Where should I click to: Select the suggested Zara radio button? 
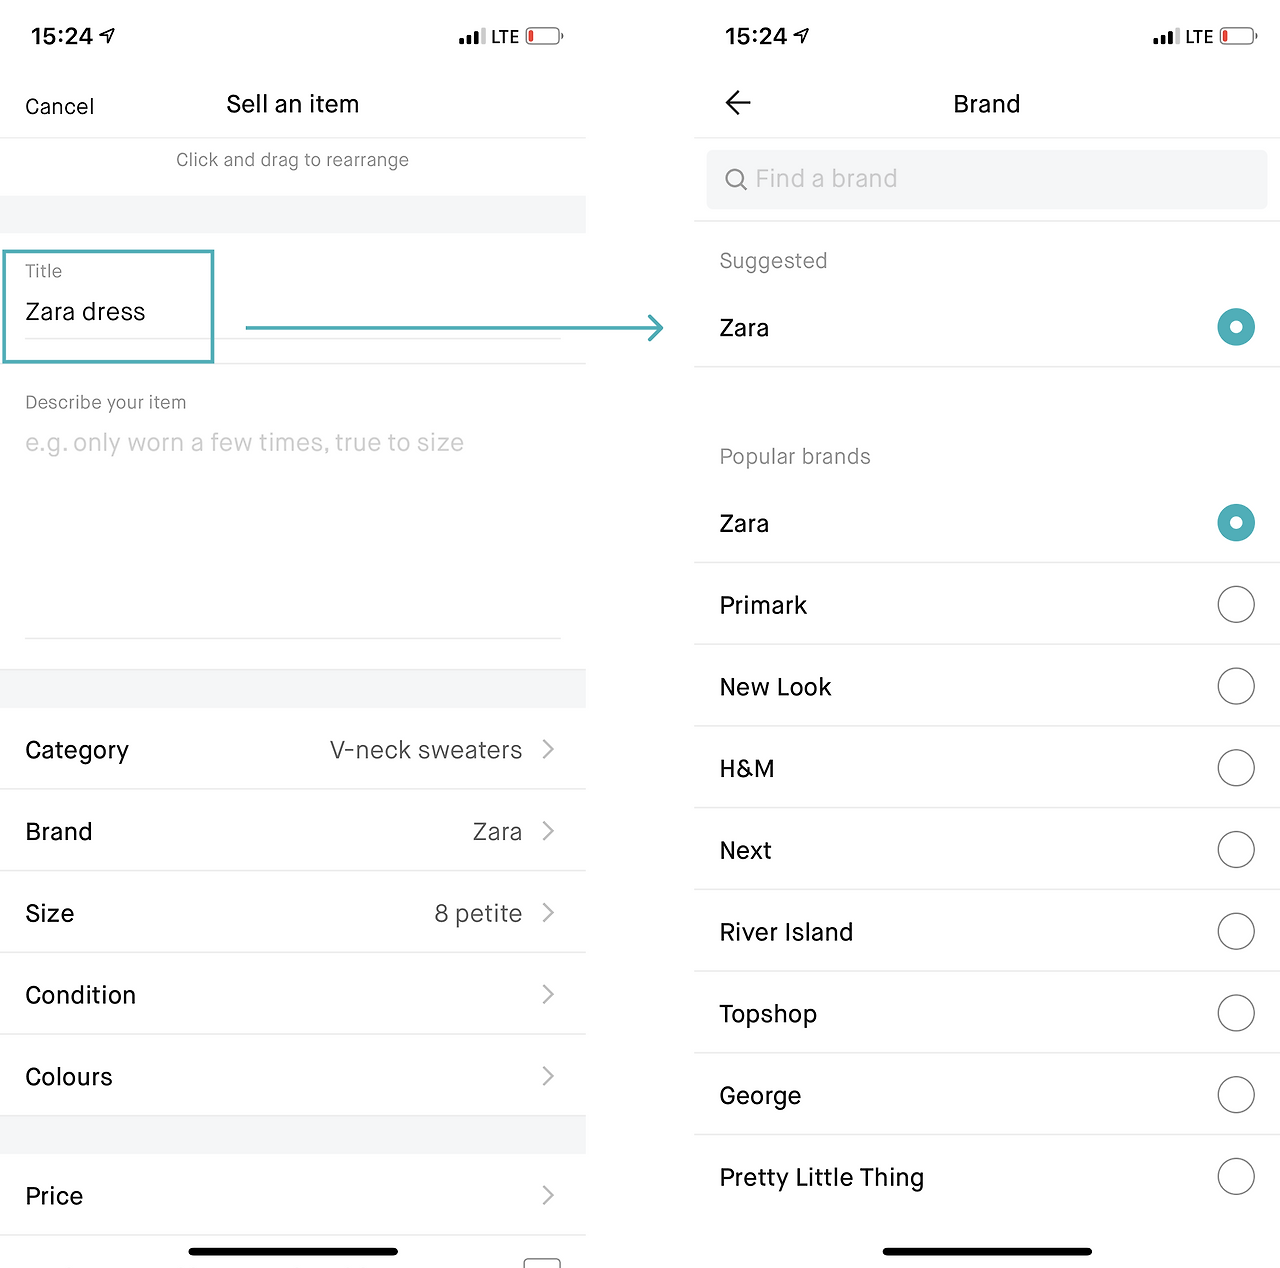pos(1236,327)
